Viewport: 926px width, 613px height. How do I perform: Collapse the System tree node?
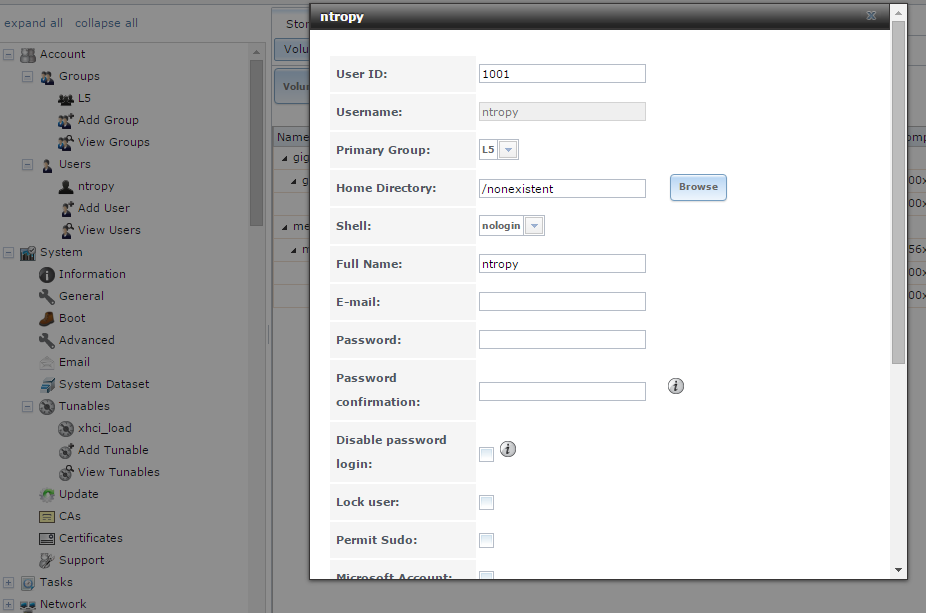[8, 253]
